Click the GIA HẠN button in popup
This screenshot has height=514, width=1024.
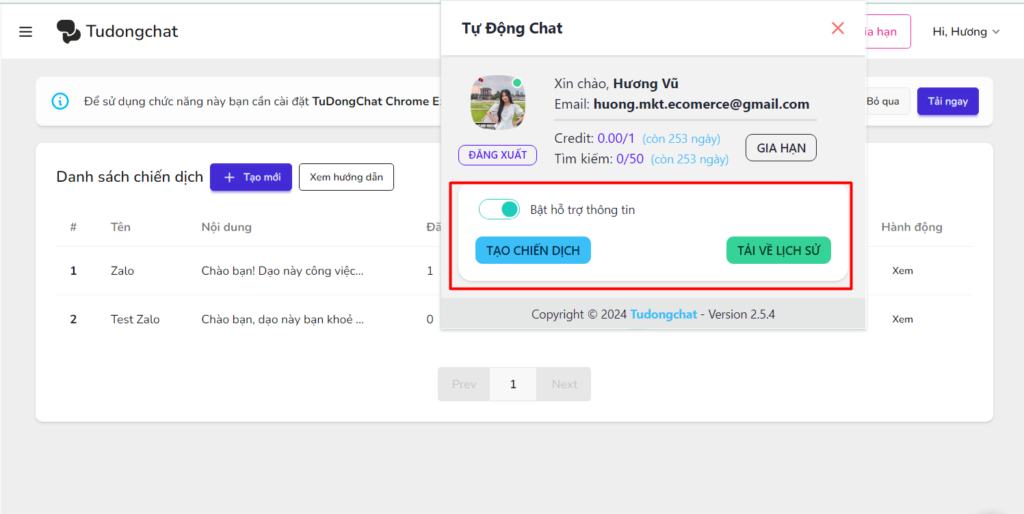pos(781,148)
